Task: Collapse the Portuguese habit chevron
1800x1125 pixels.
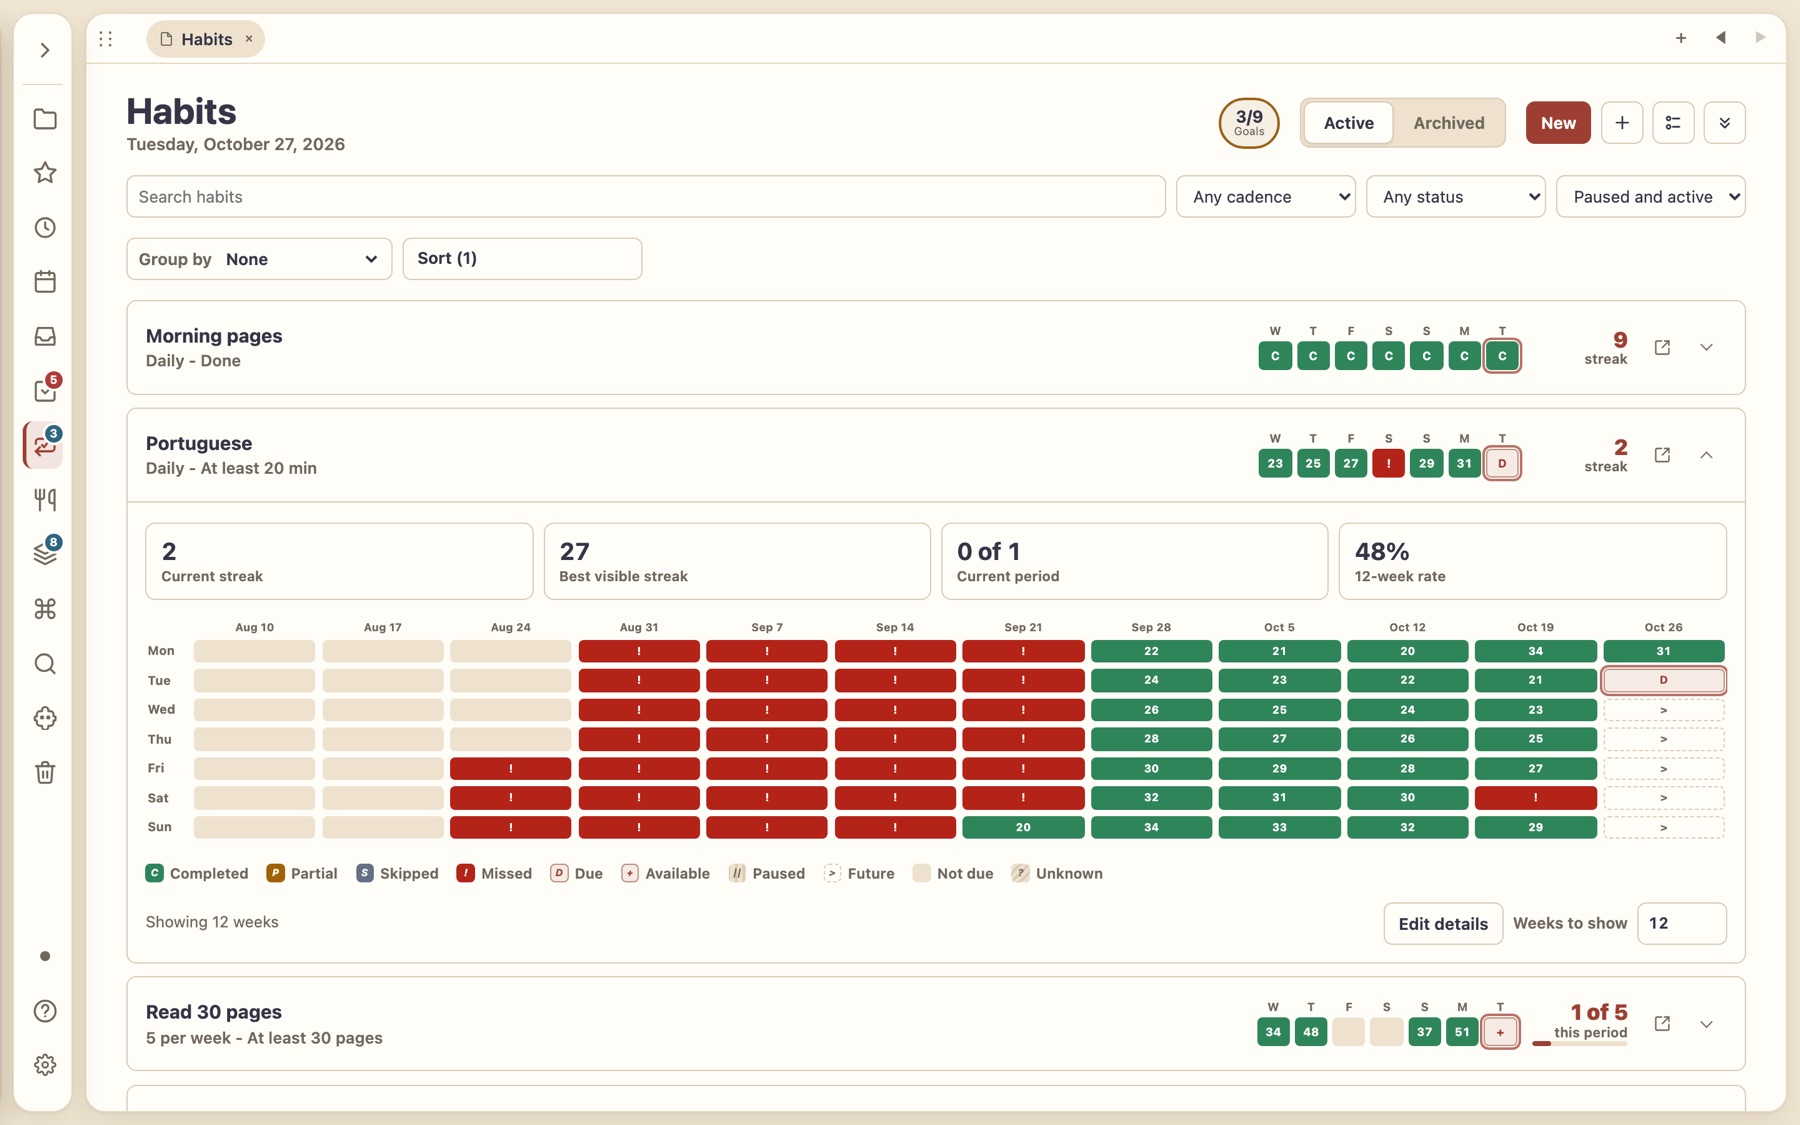Action: tap(1706, 455)
